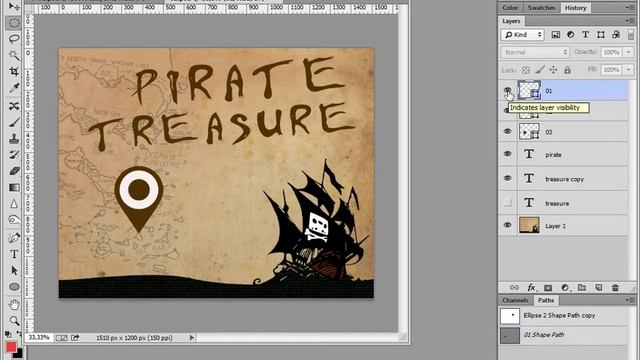The height and width of the screenshot is (360, 640).
Task: Toggle filter for smart objects
Action: click(616, 35)
